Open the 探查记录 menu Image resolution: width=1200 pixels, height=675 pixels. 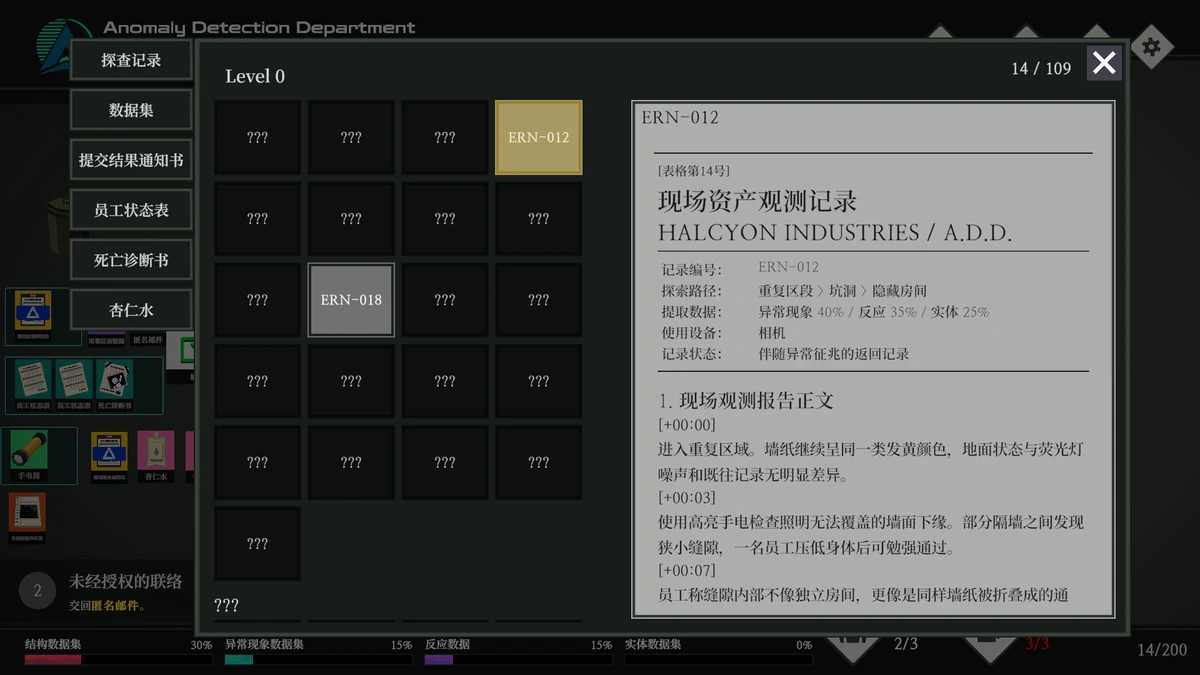131,60
